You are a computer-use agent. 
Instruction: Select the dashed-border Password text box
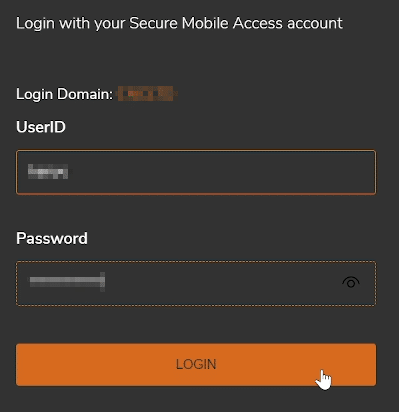196,283
